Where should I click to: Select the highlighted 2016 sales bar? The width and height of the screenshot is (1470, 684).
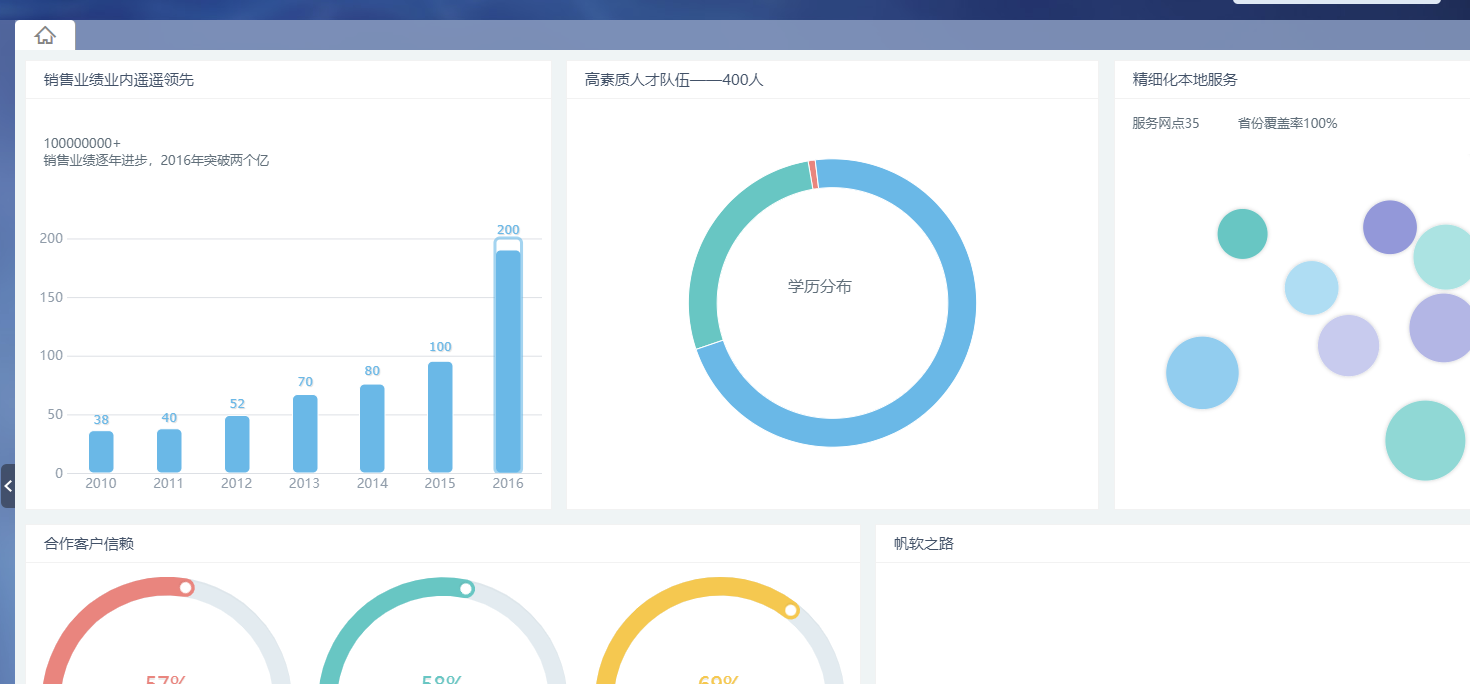(508, 355)
